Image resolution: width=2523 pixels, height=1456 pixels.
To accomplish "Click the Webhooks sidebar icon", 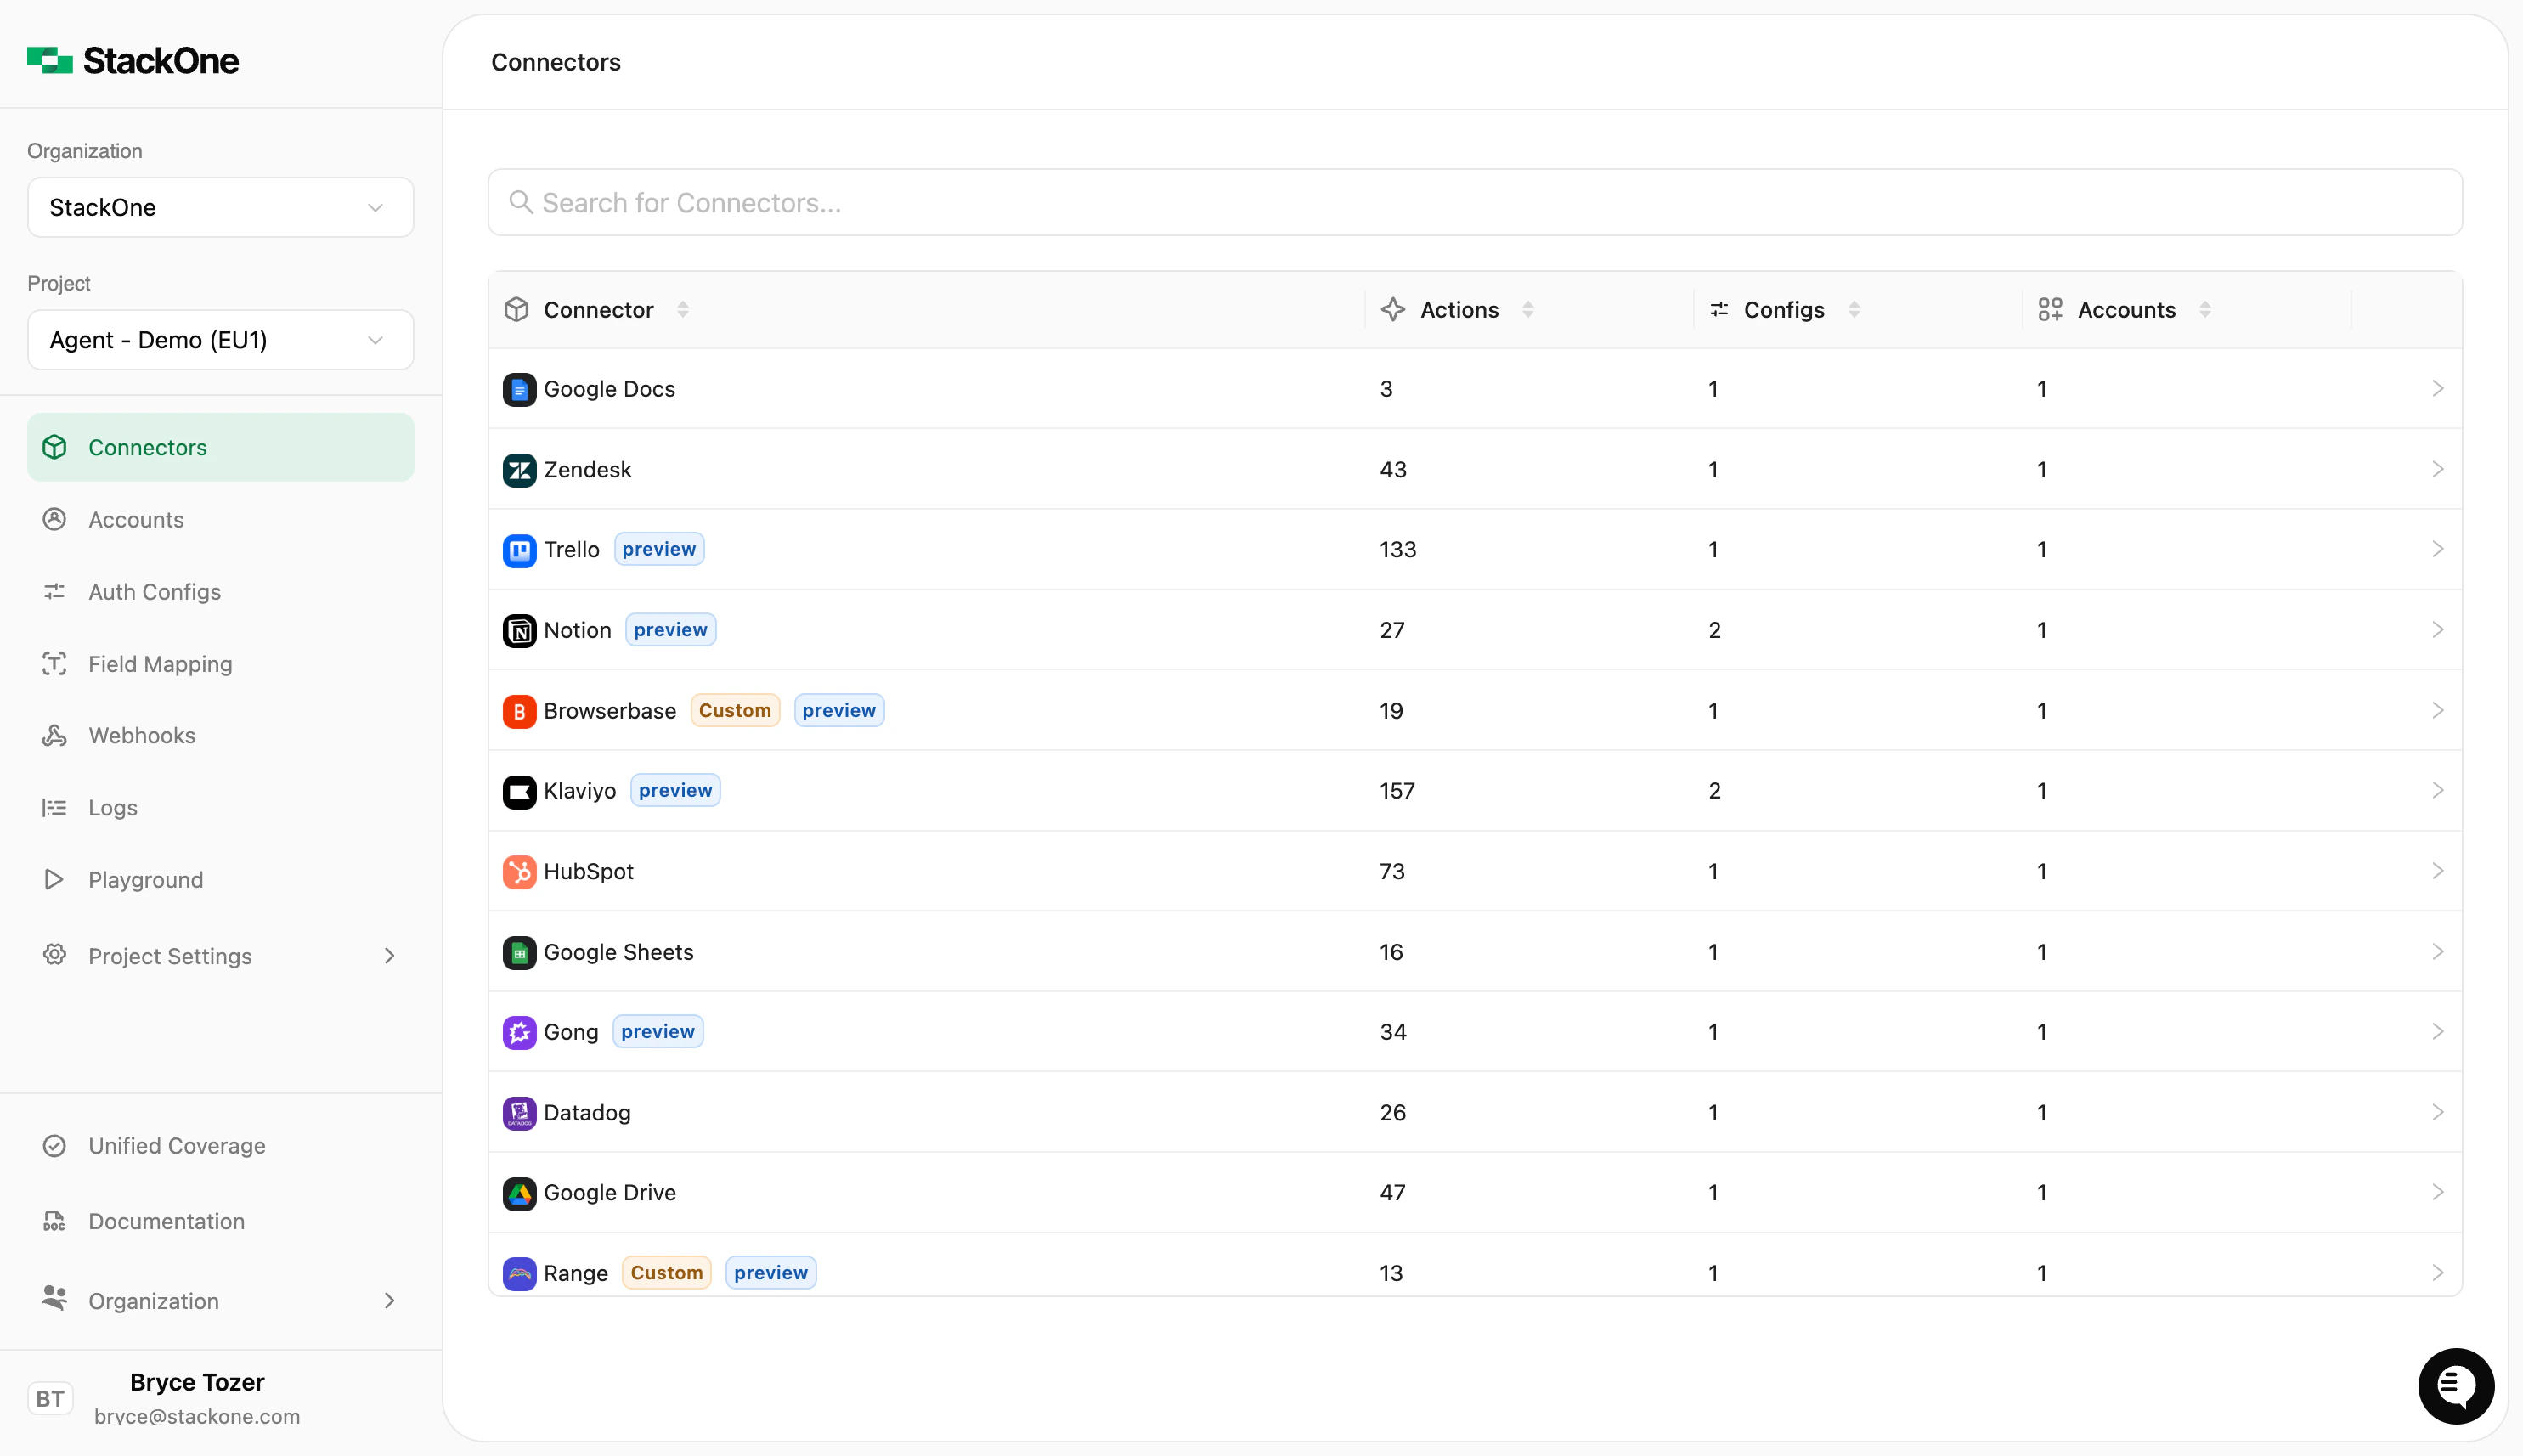I will click(55, 735).
